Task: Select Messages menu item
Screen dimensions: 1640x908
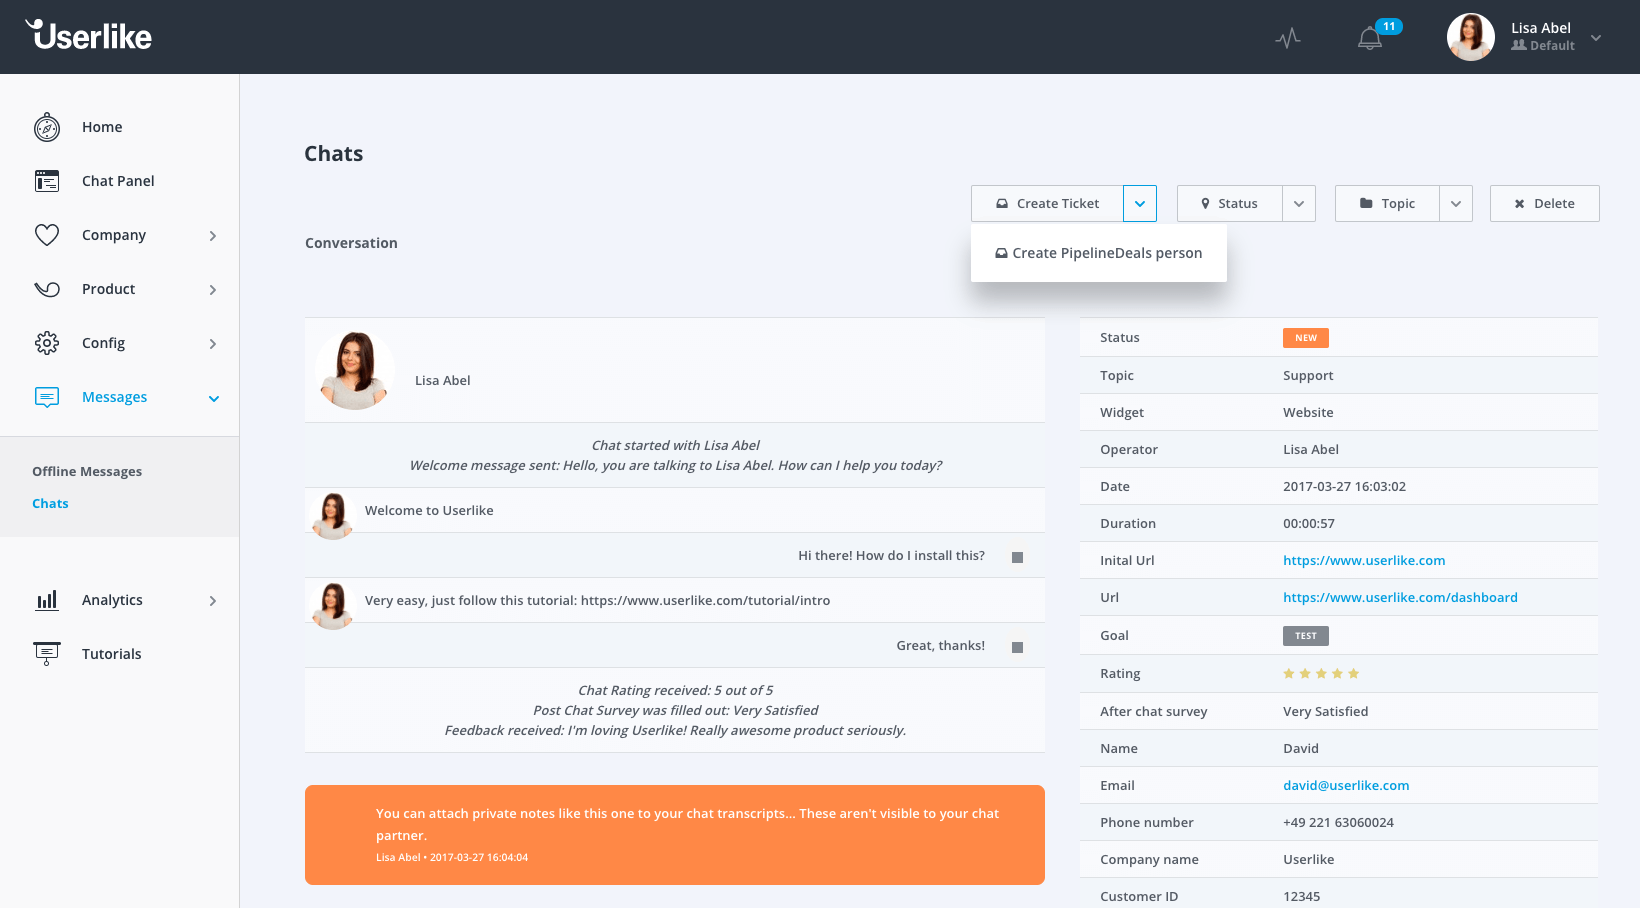Action: click(x=114, y=397)
